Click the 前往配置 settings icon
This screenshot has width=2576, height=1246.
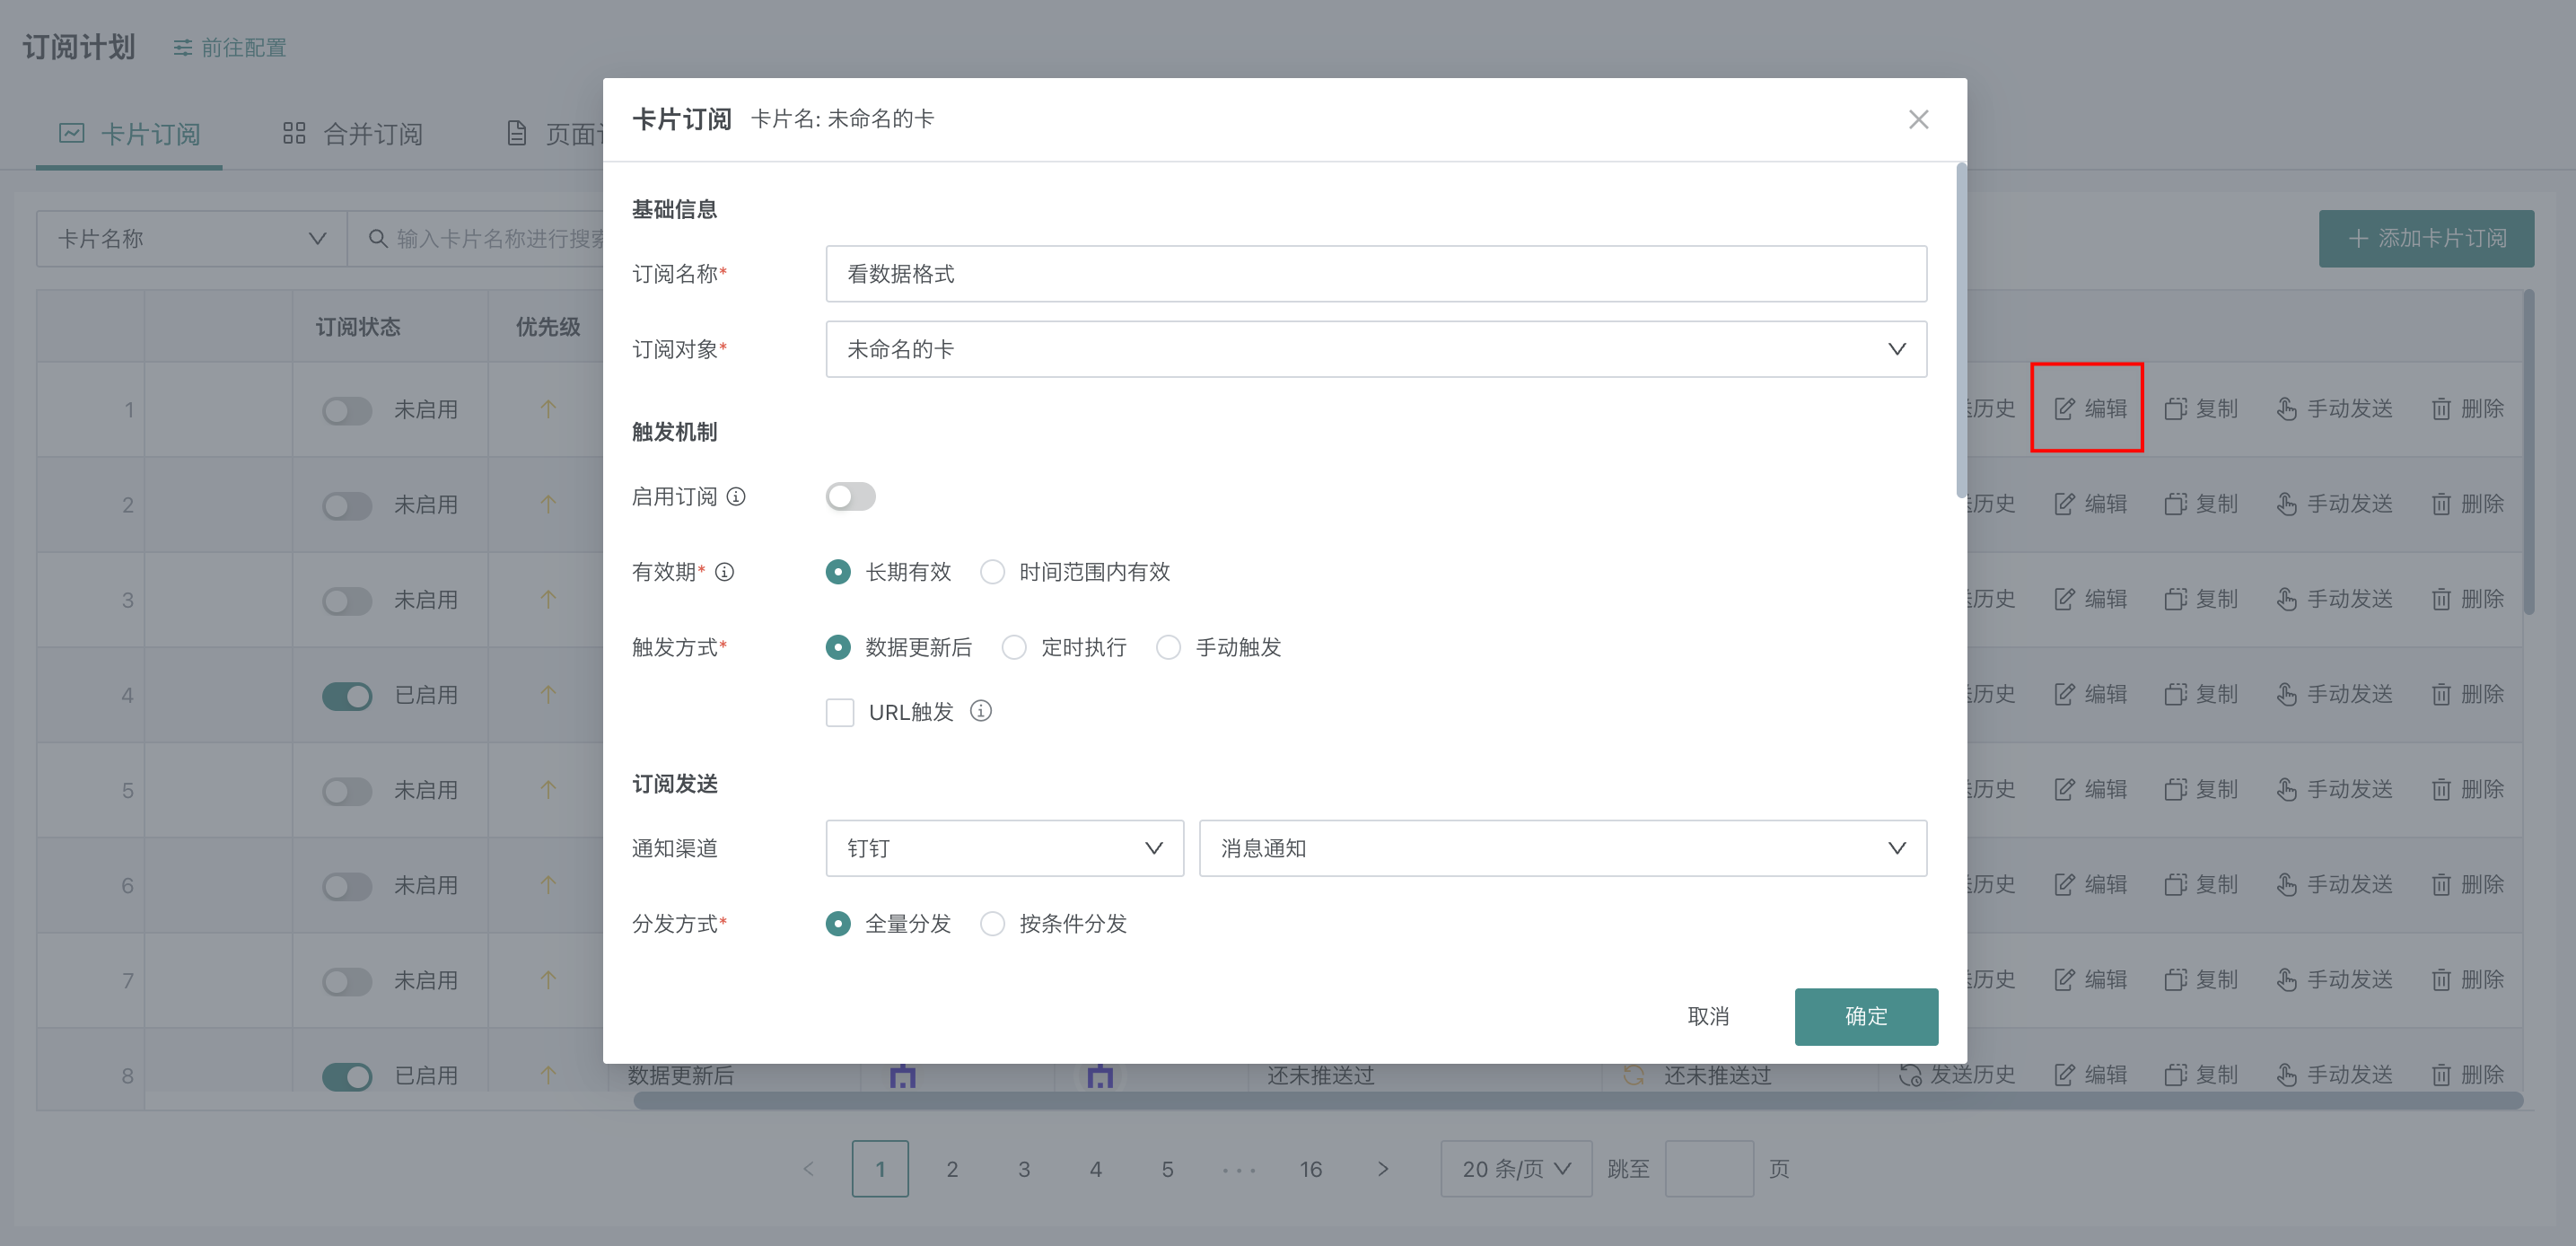[x=182, y=47]
